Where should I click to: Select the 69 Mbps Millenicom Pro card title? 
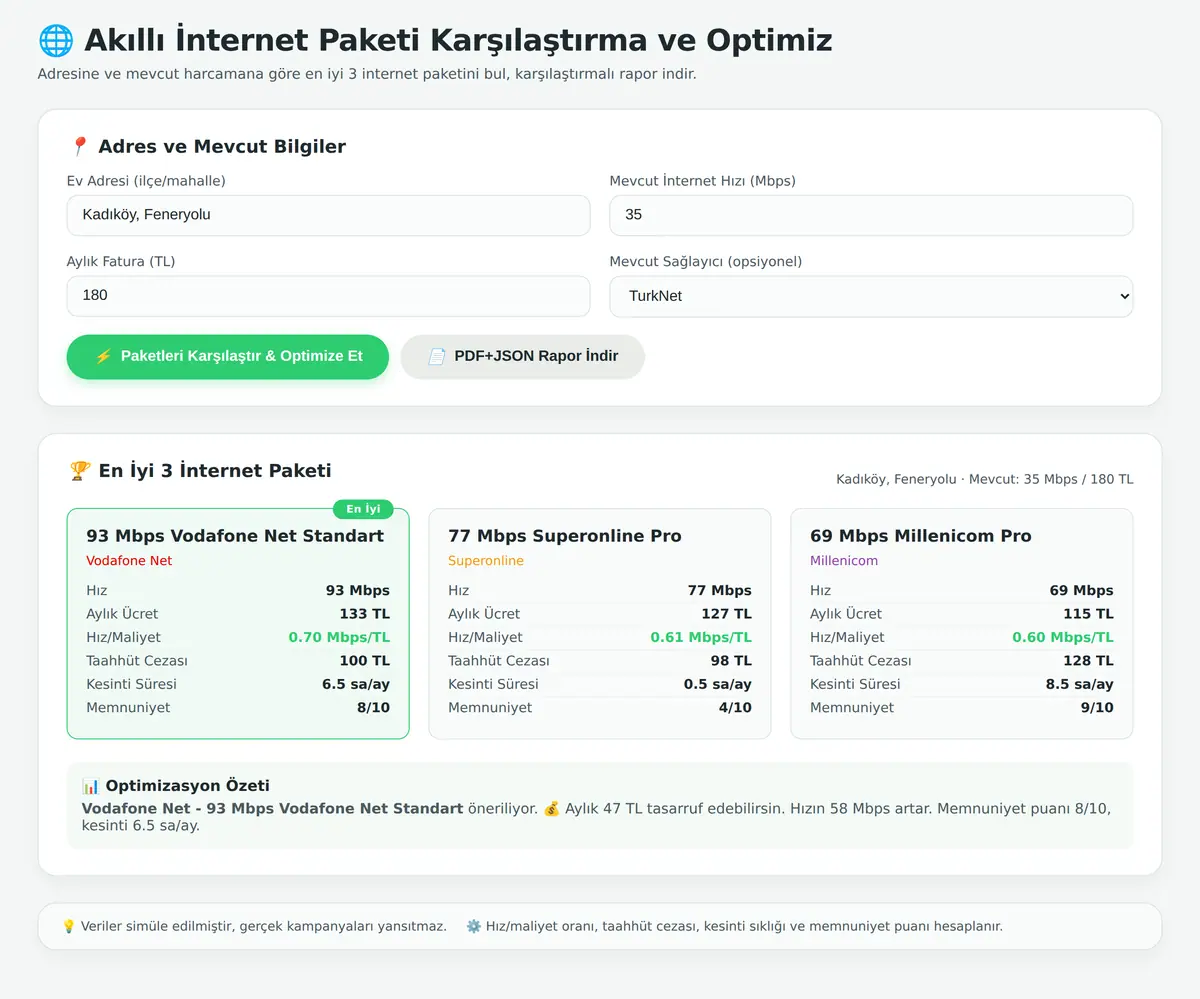[x=920, y=536]
